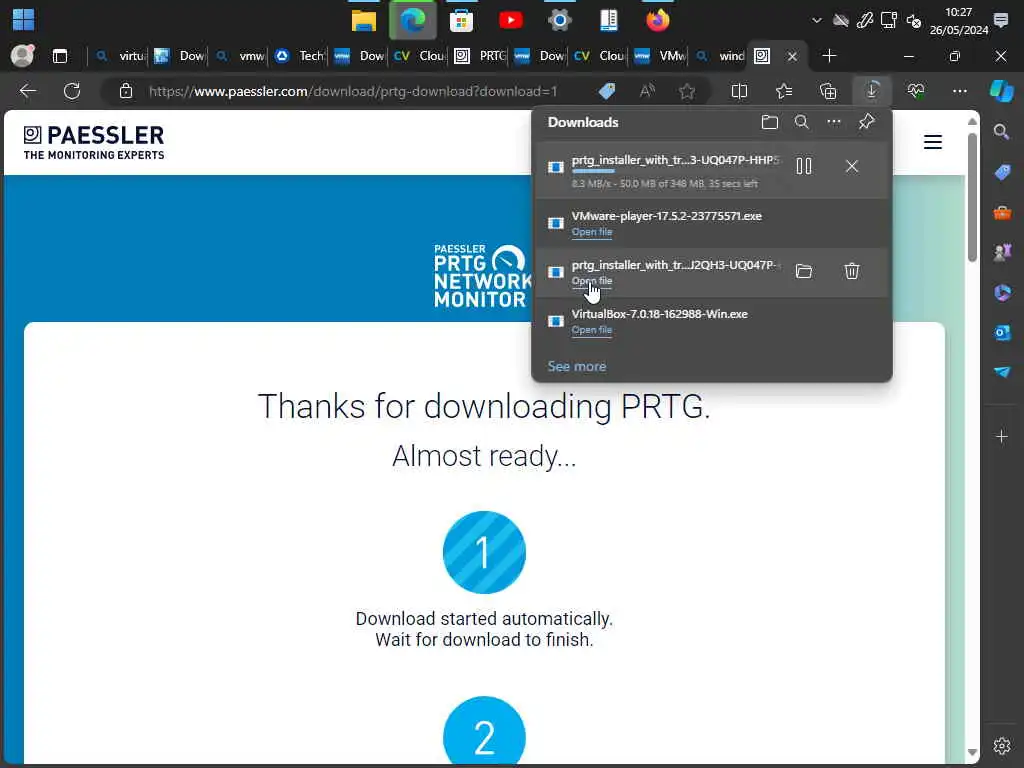Open notification center icon
This screenshot has height=768, width=1024.
click(1000, 20)
